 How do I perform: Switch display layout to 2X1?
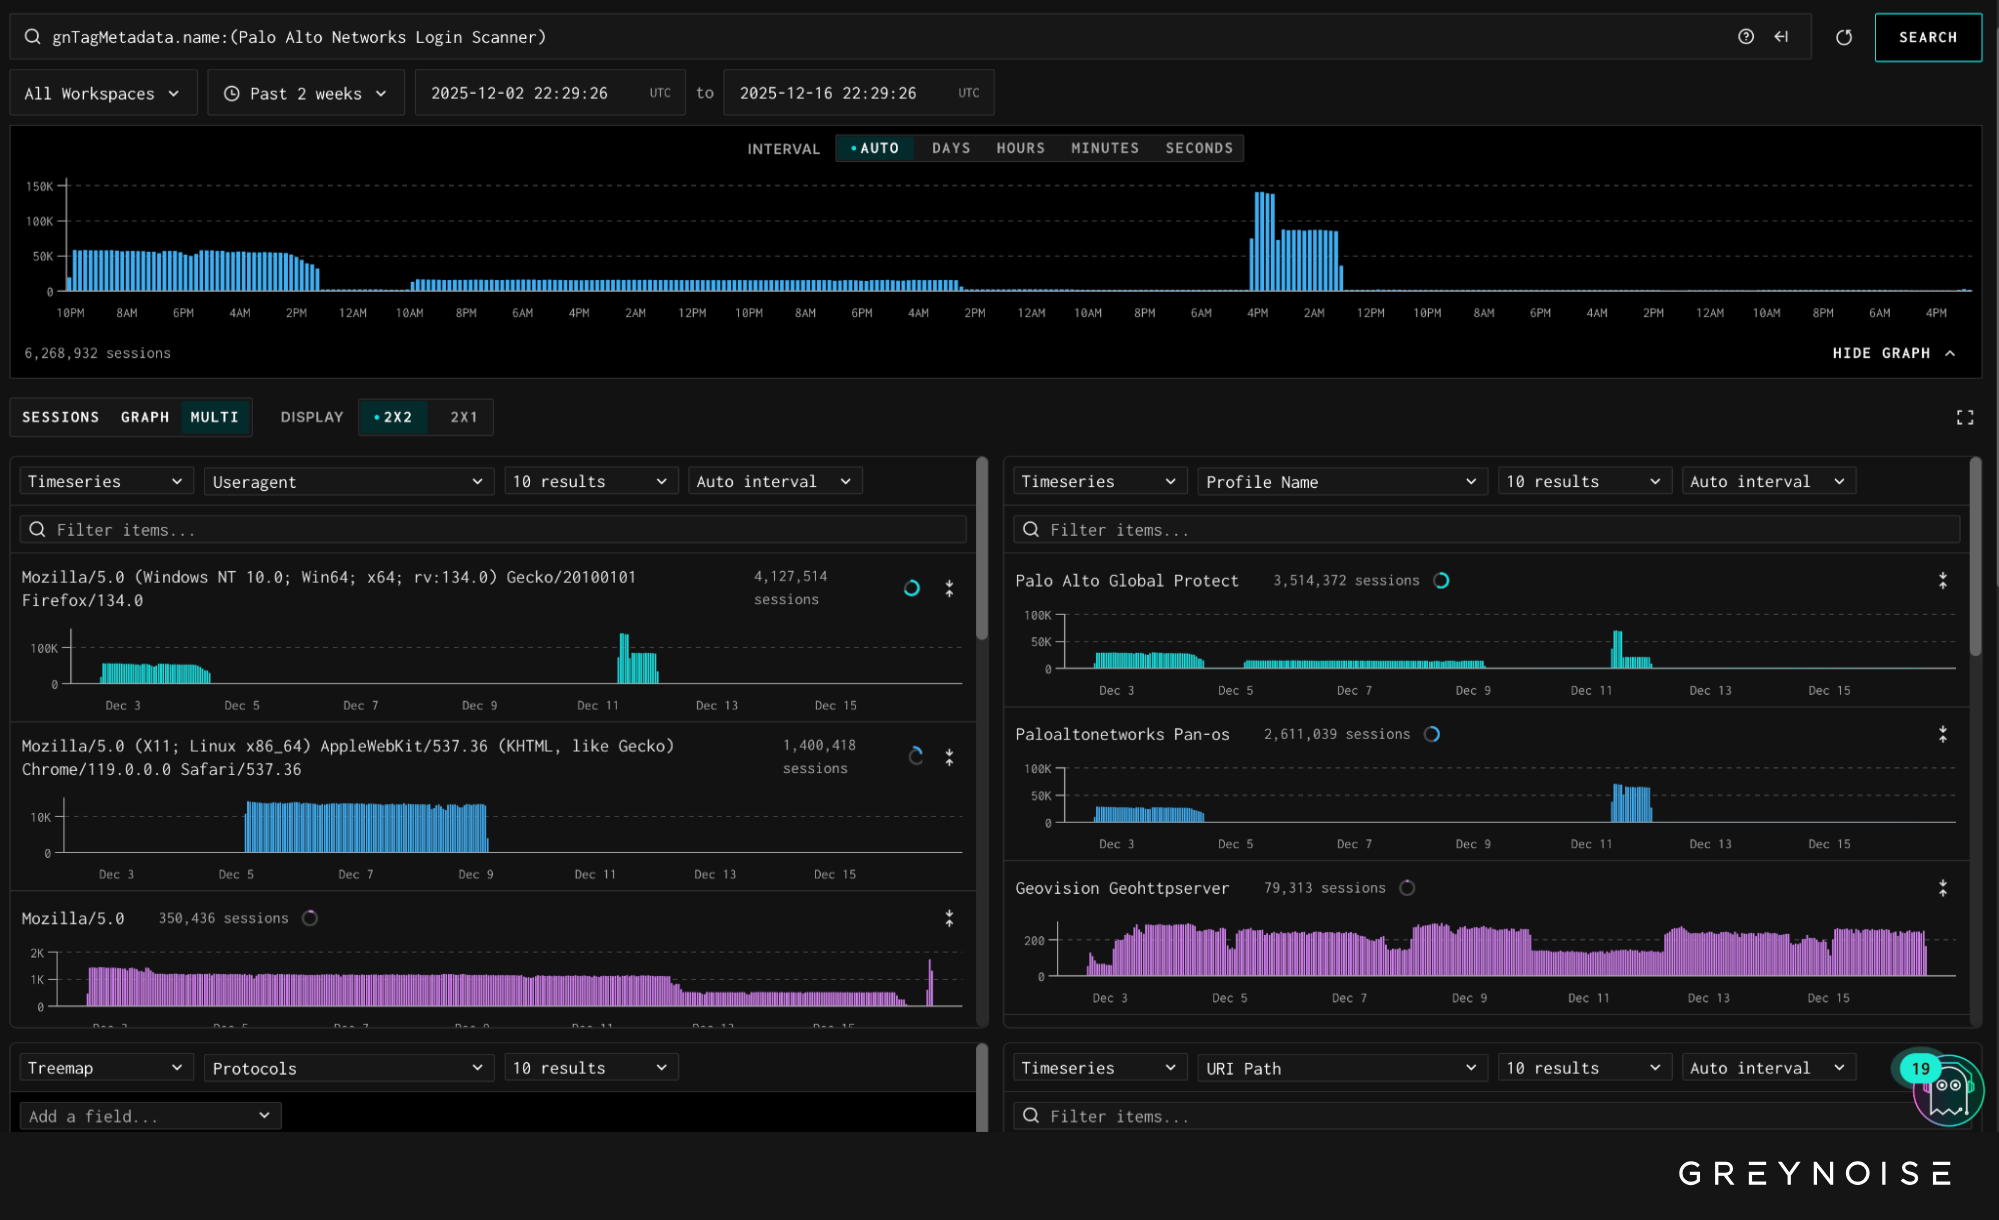(463, 417)
